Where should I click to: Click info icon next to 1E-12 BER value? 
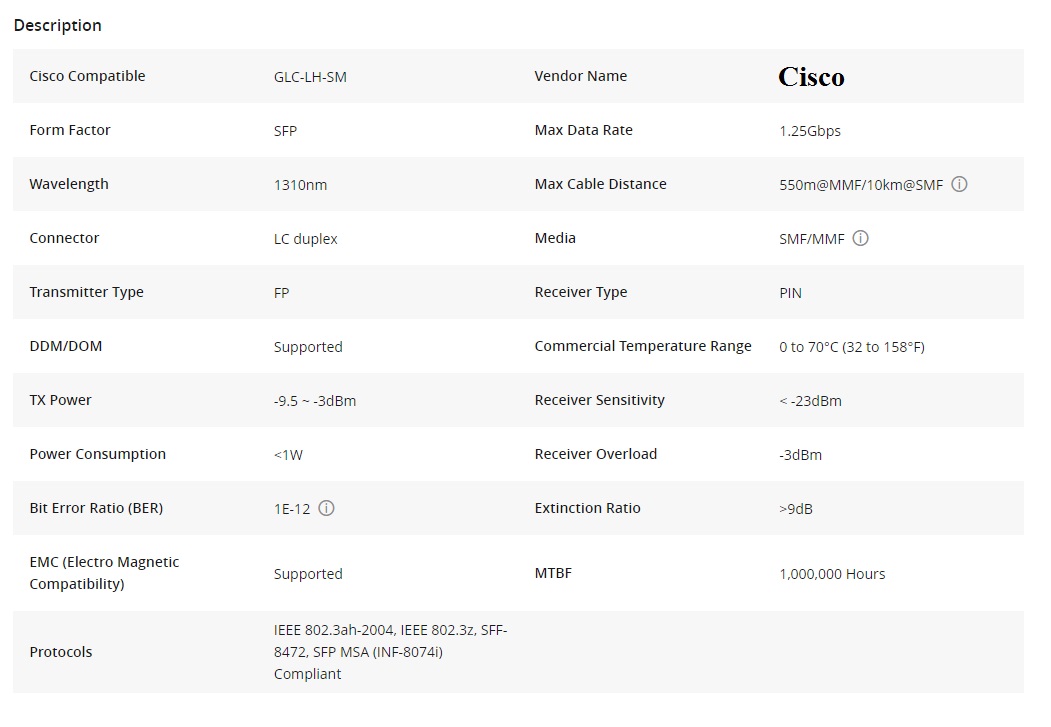[326, 509]
